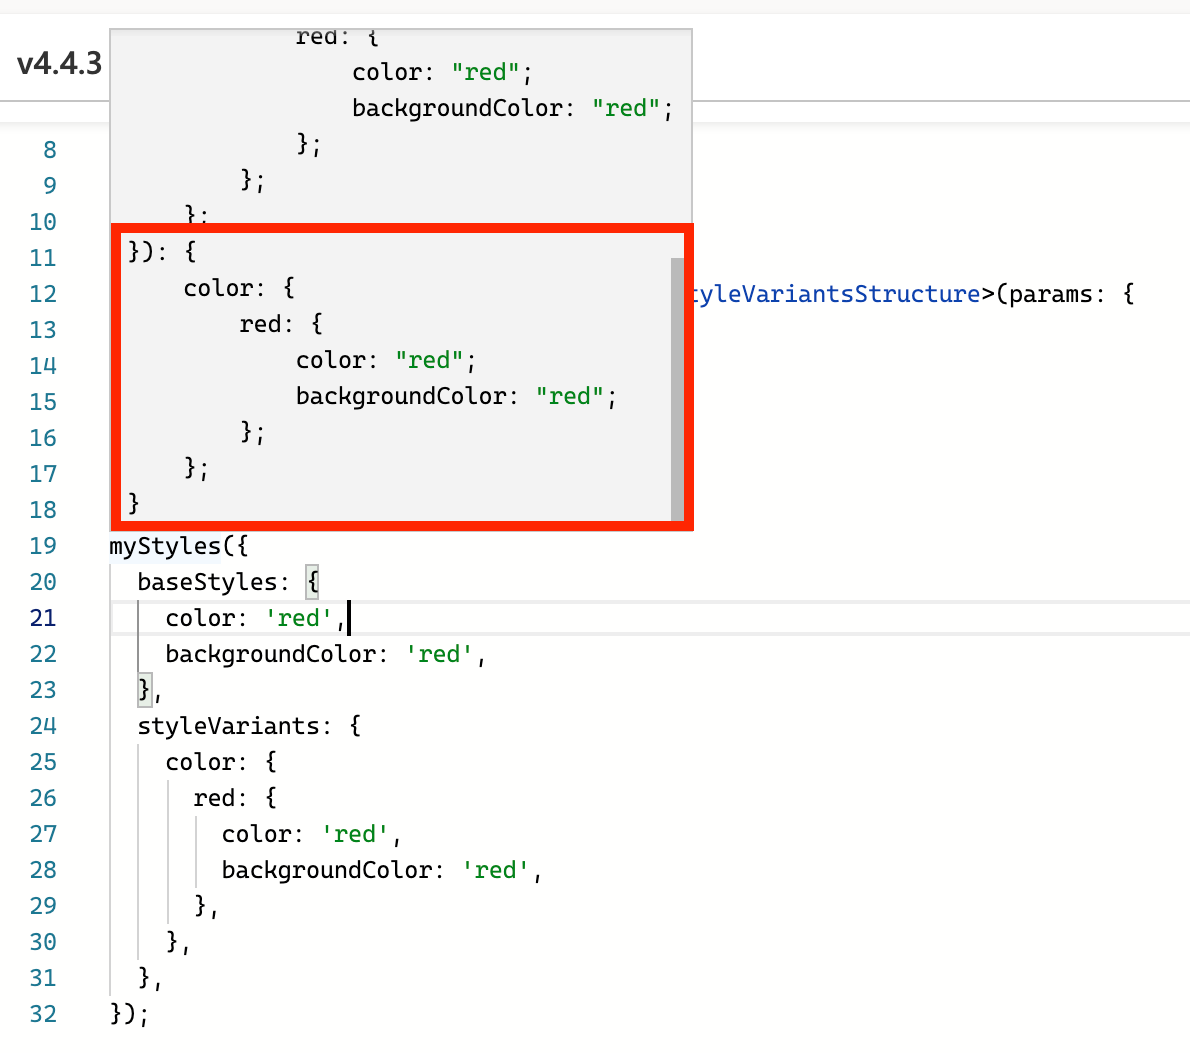Click 'red' string on line 21
The height and width of the screenshot is (1053, 1190).
point(299,618)
